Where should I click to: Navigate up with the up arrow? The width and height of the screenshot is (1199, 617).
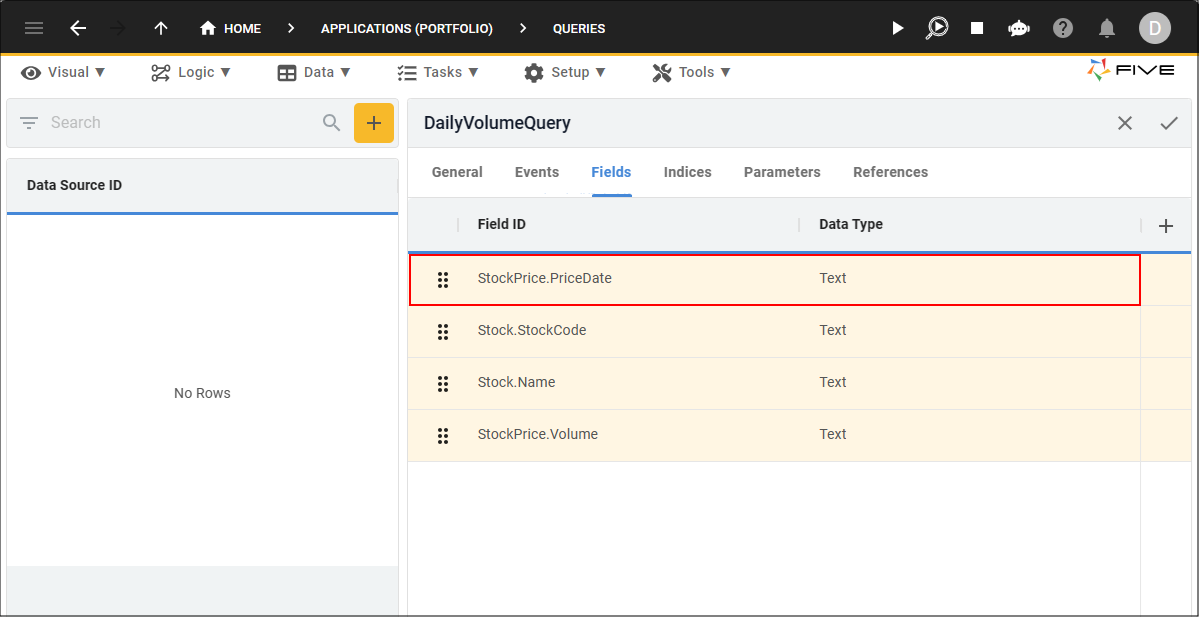tap(161, 28)
